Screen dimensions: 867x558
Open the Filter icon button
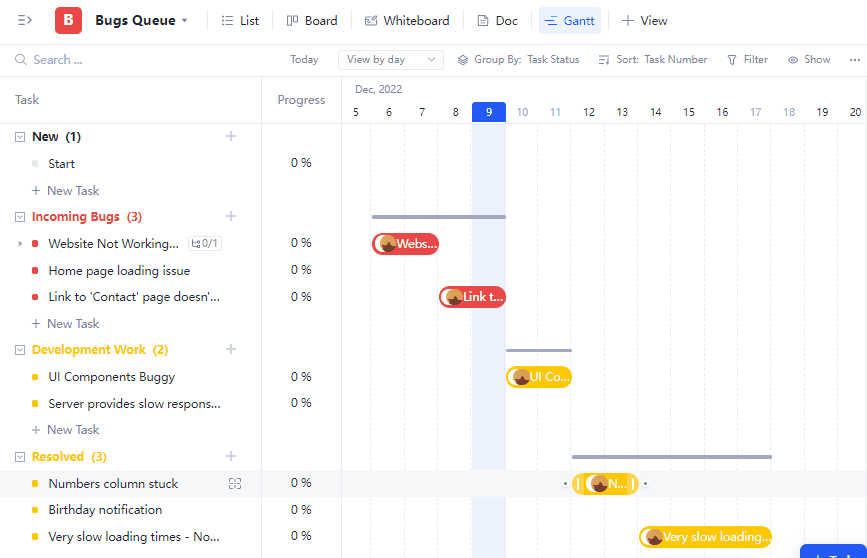coord(747,60)
